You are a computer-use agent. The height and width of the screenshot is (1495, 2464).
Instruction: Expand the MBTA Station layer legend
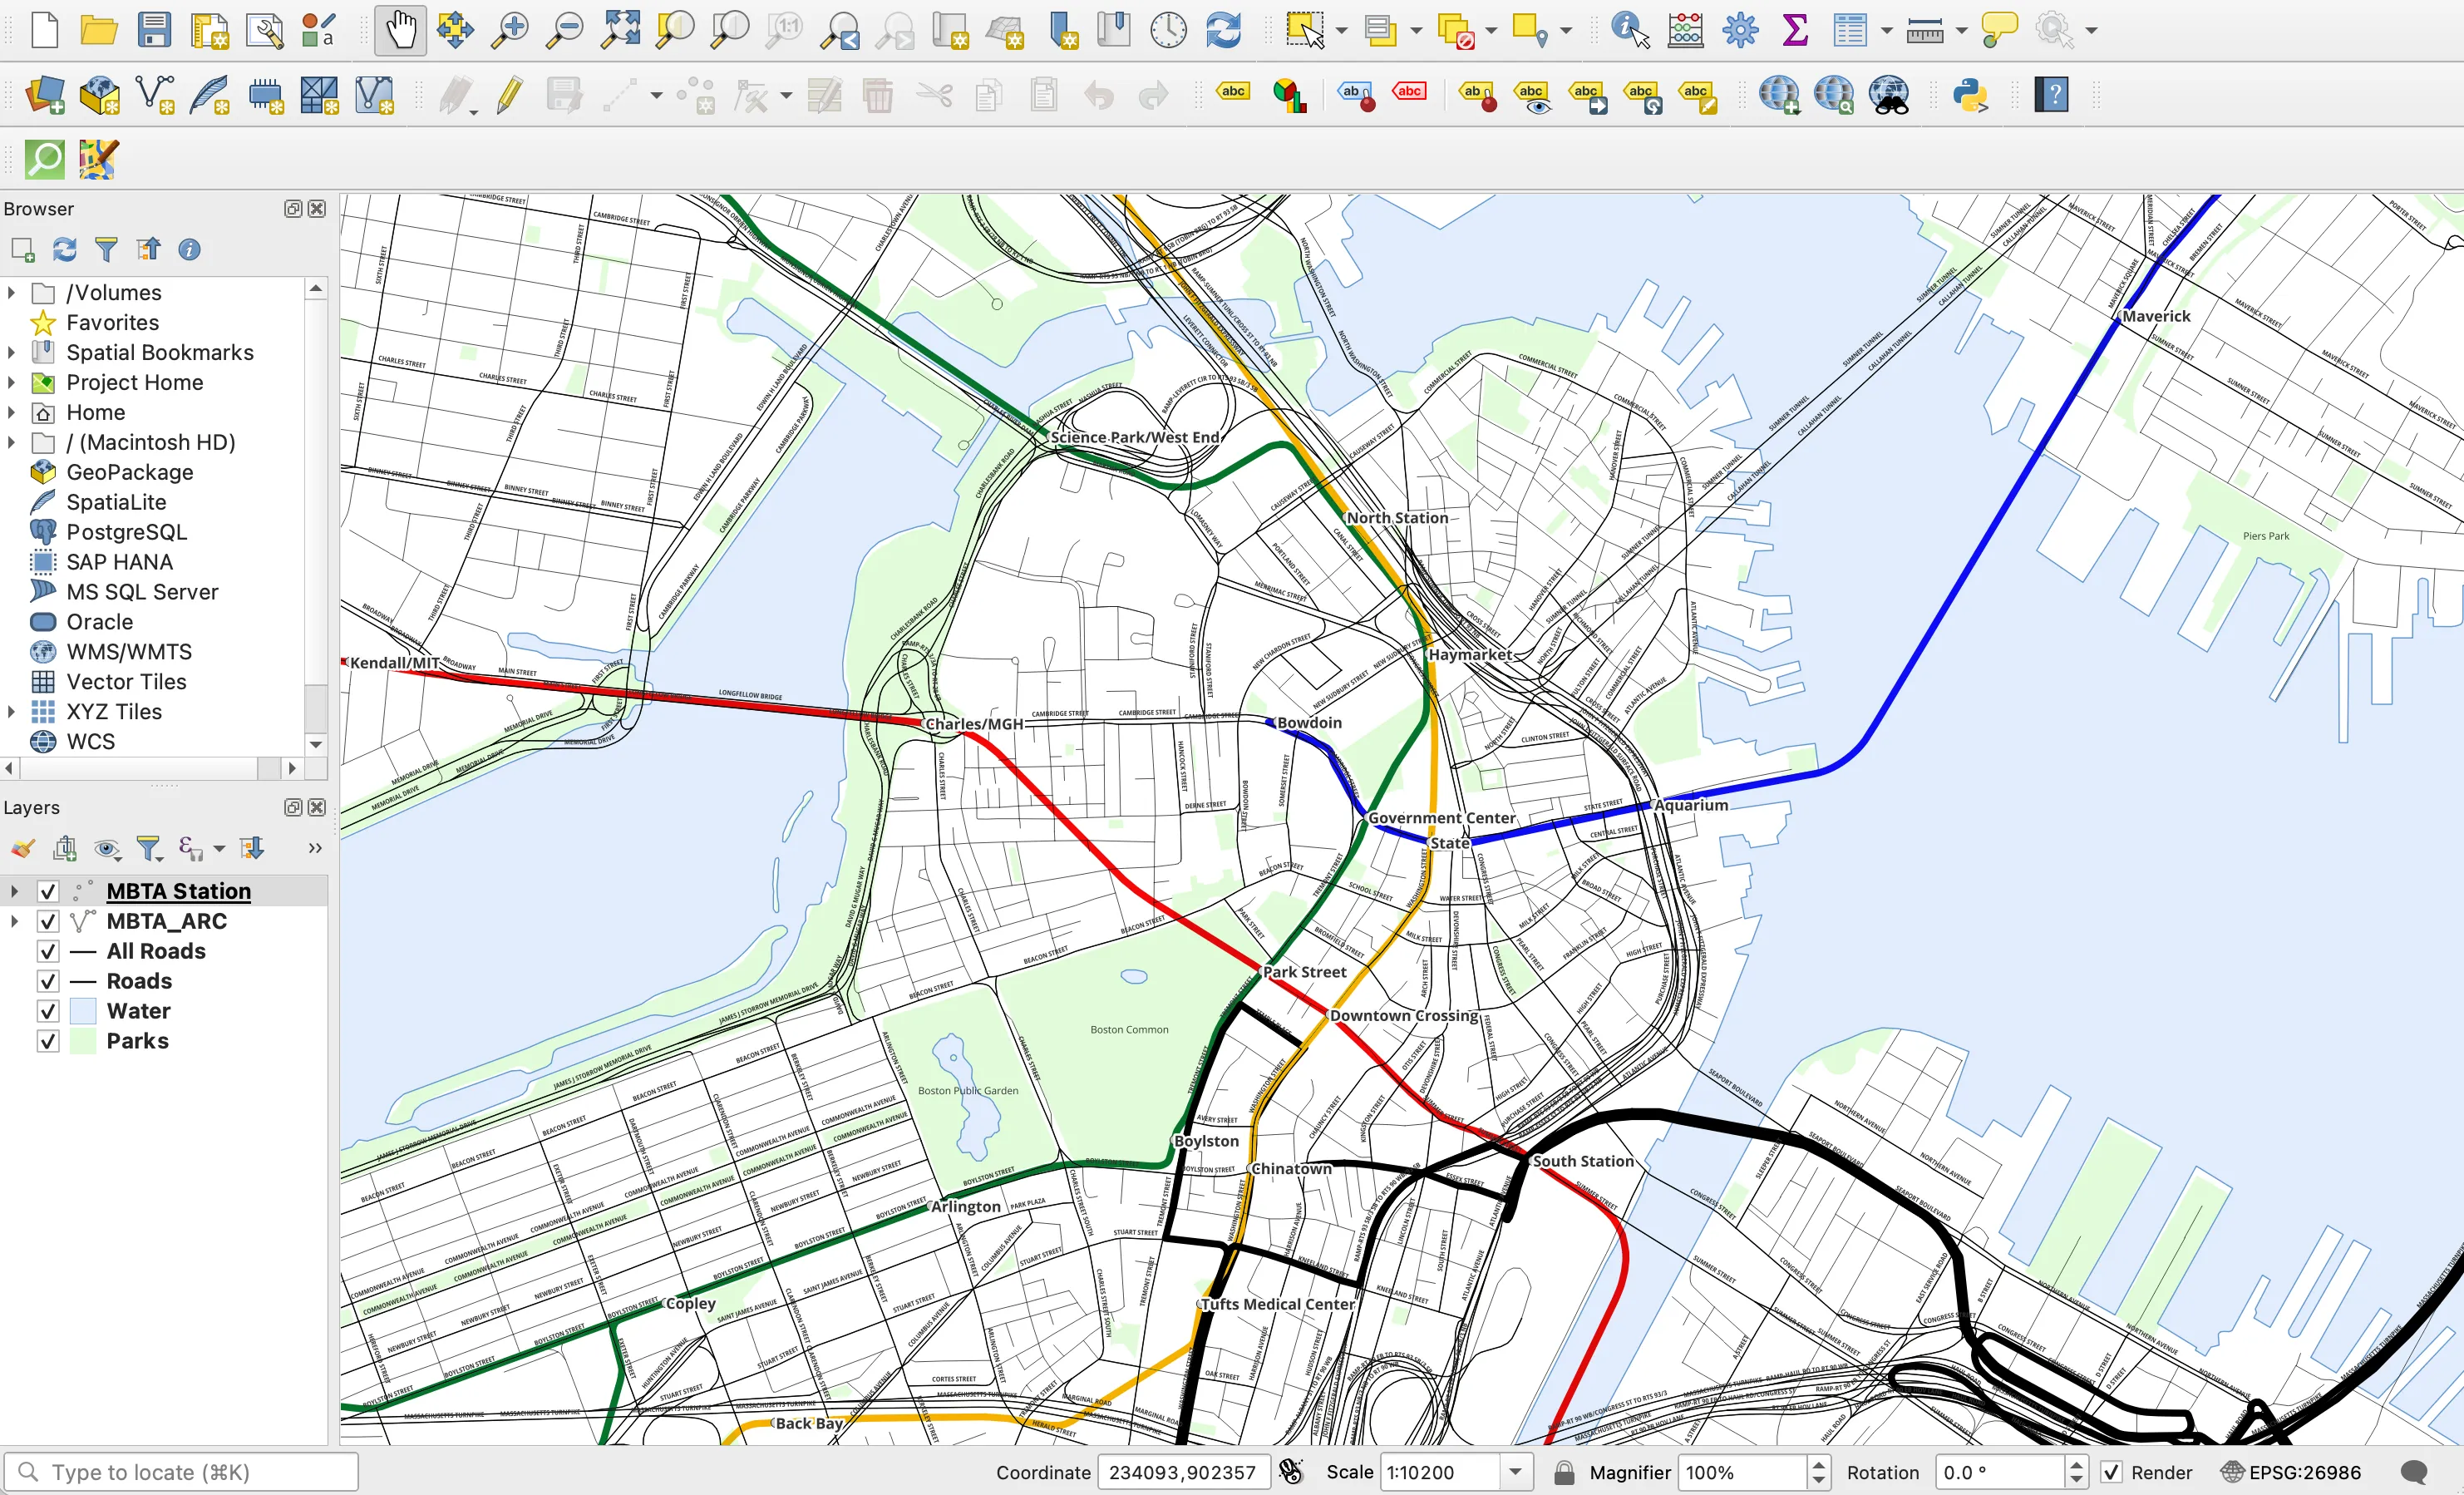13,891
